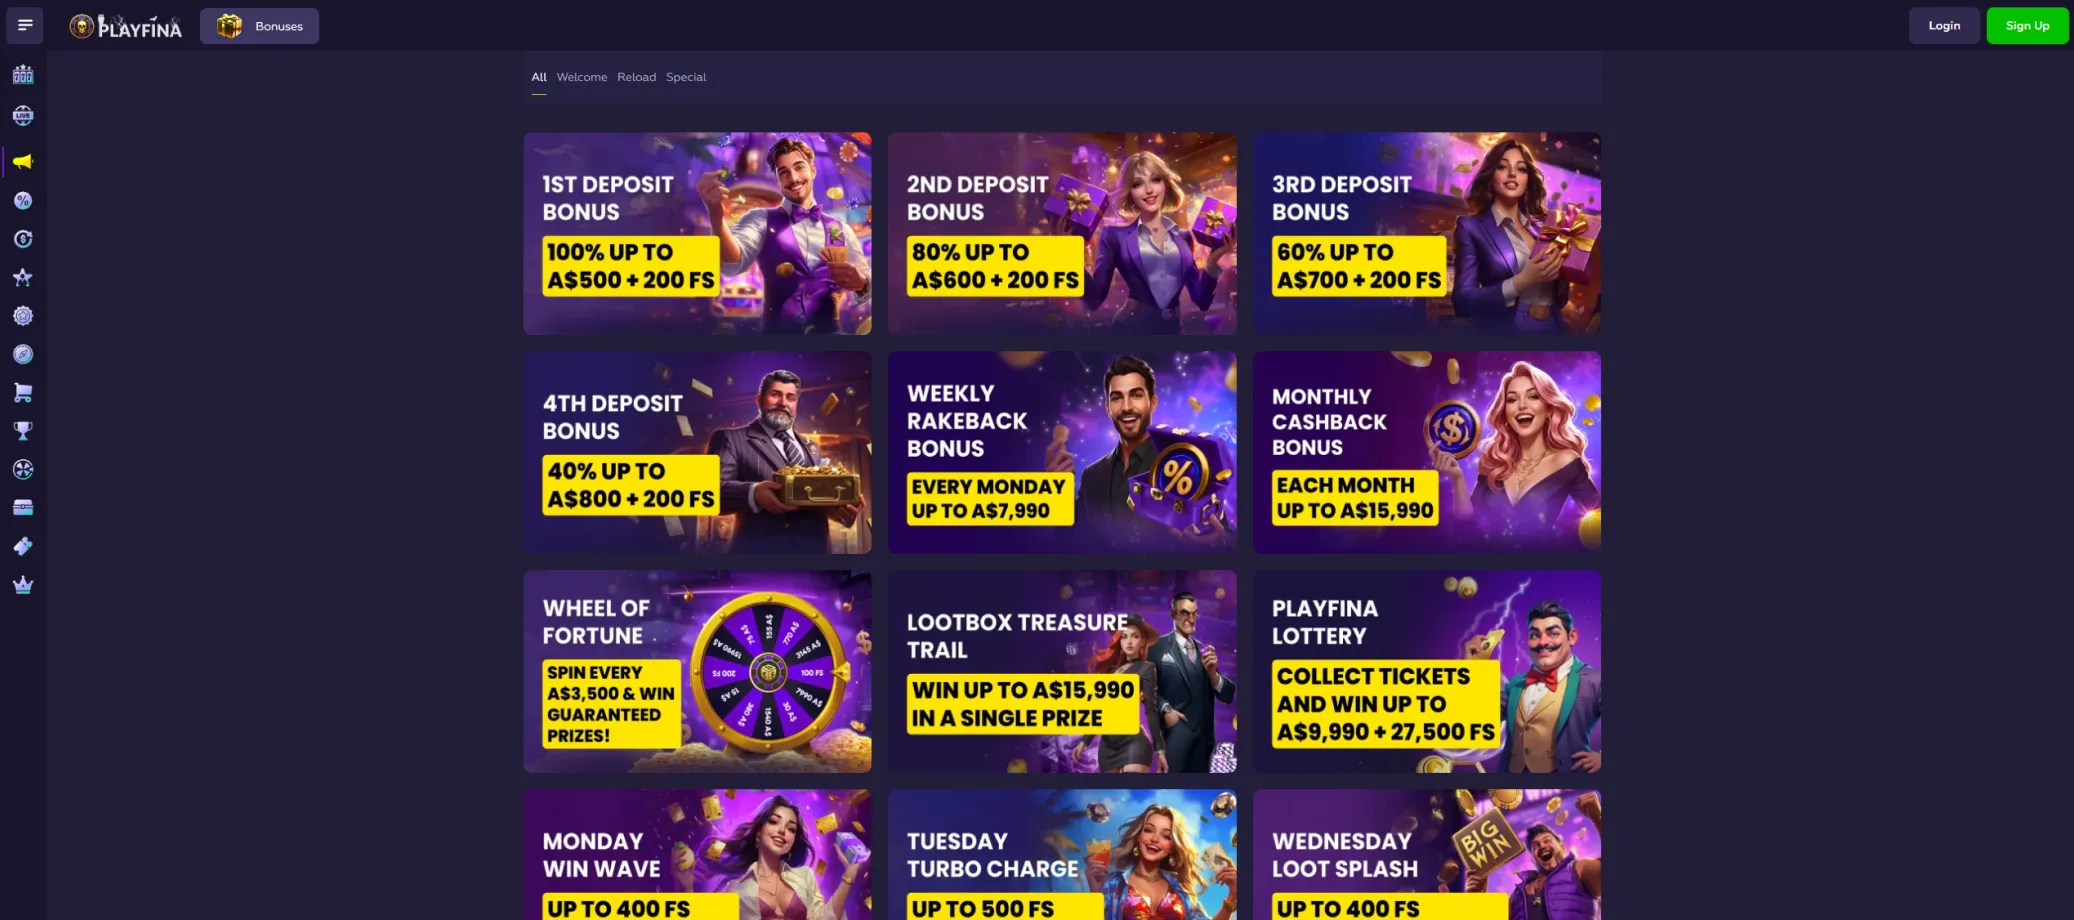2074x920 pixels.
Task: Open the hamburger menu in the header
Action: click(25, 25)
